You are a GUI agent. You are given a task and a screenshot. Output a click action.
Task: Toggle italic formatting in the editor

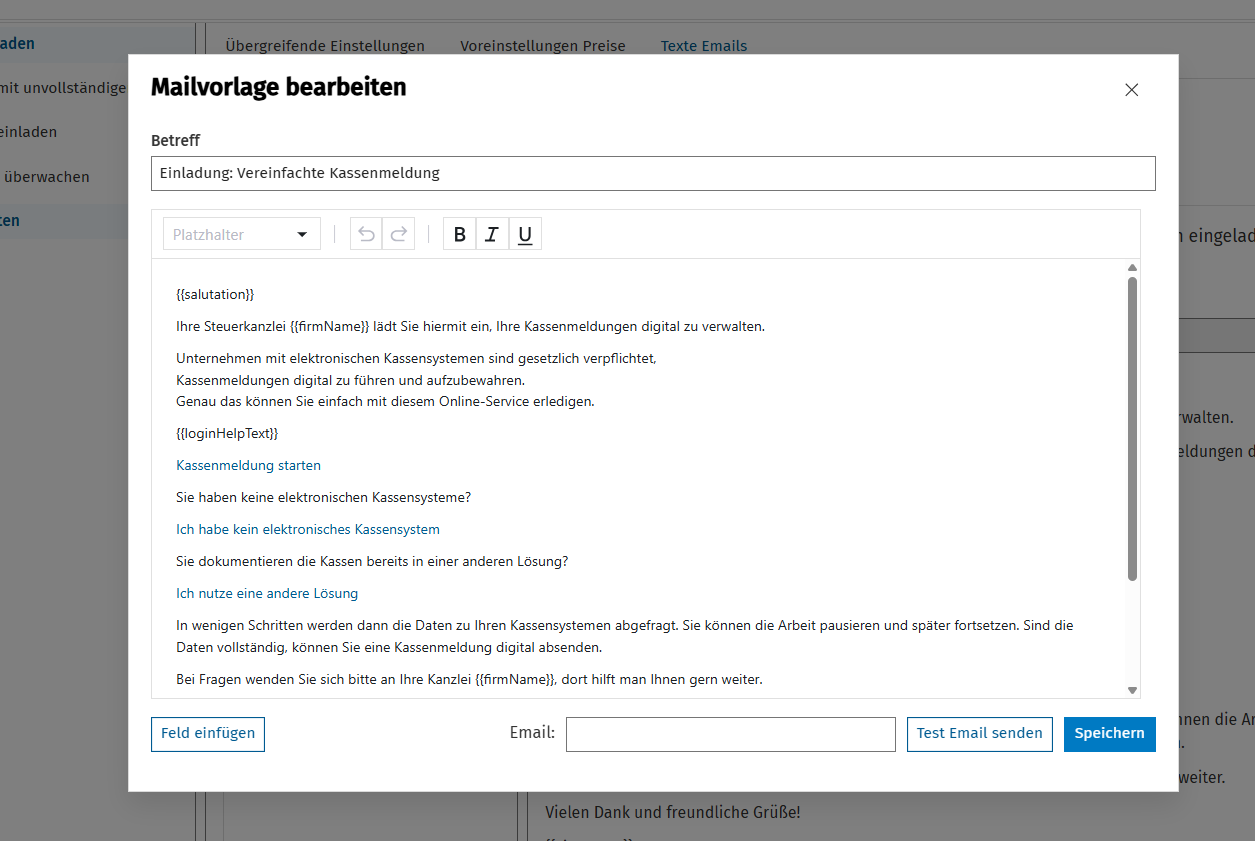click(492, 234)
